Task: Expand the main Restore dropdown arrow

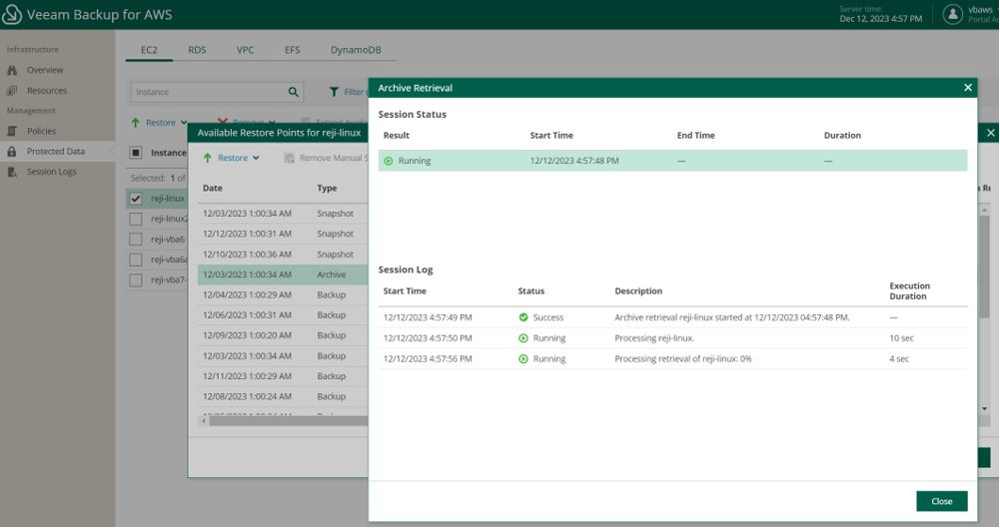Action: click(184, 123)
